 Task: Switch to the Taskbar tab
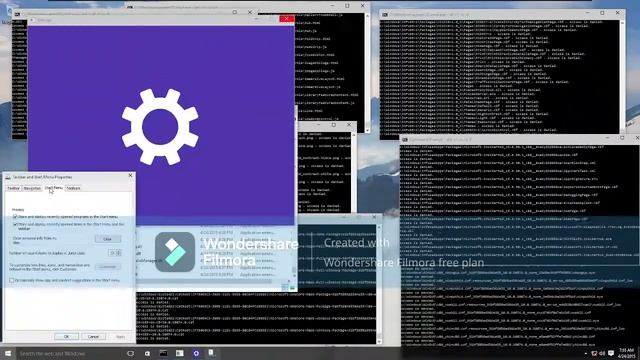[x=13, y=188]
